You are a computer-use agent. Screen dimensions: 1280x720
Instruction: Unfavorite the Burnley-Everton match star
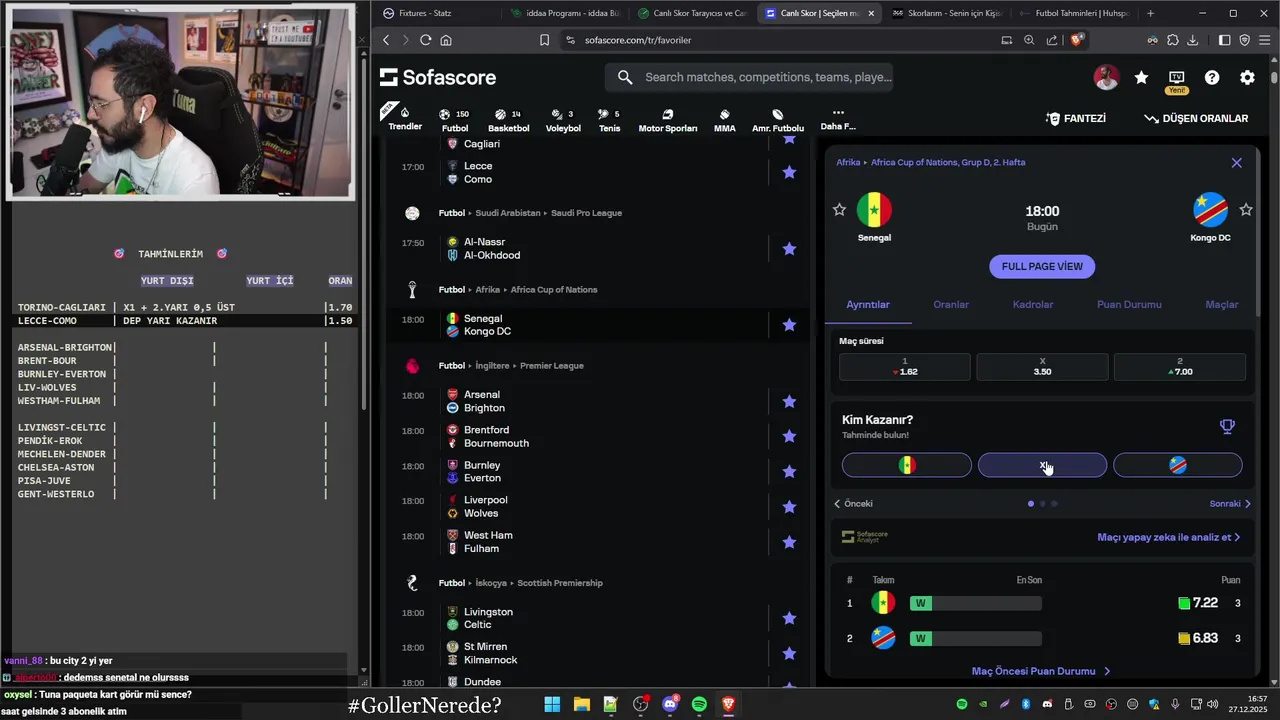tap(789, 471)
